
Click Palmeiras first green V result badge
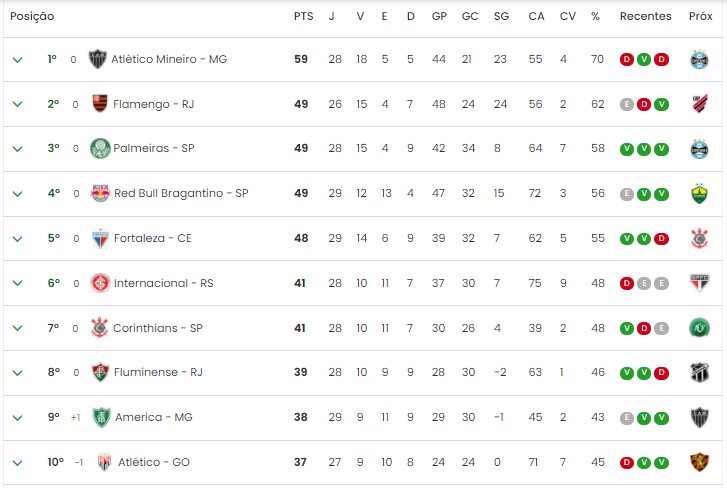click(x=626, y=149)
